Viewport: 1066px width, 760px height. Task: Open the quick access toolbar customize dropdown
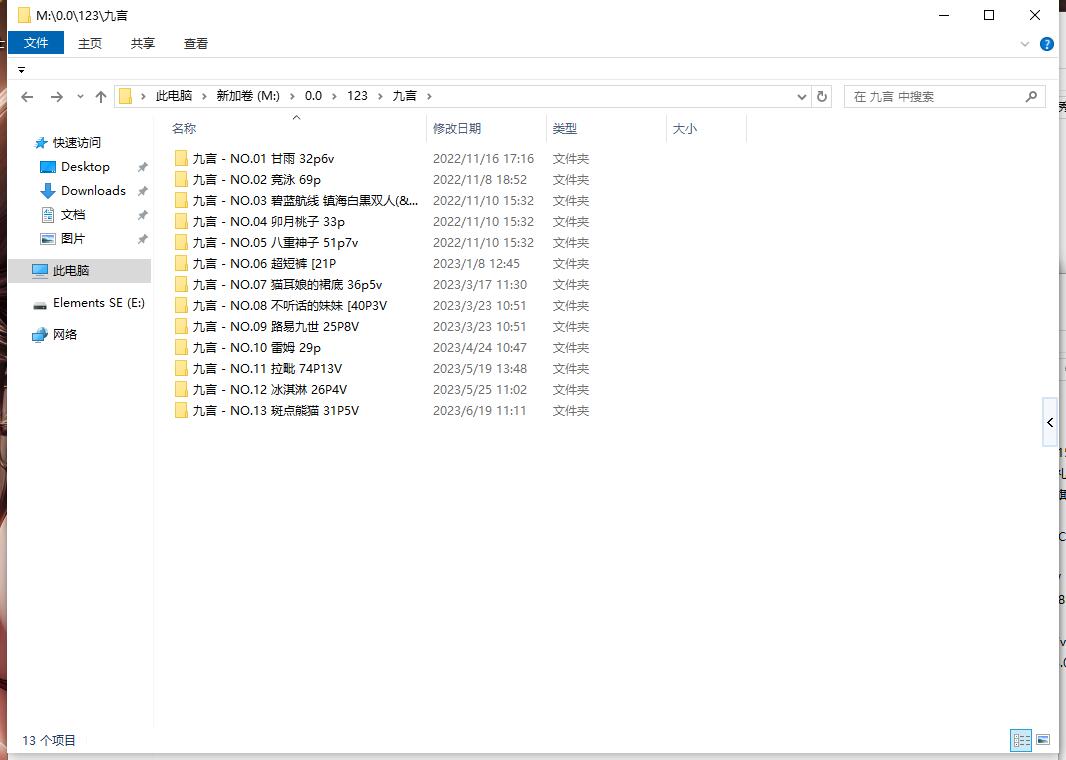[x=21, y=70]
